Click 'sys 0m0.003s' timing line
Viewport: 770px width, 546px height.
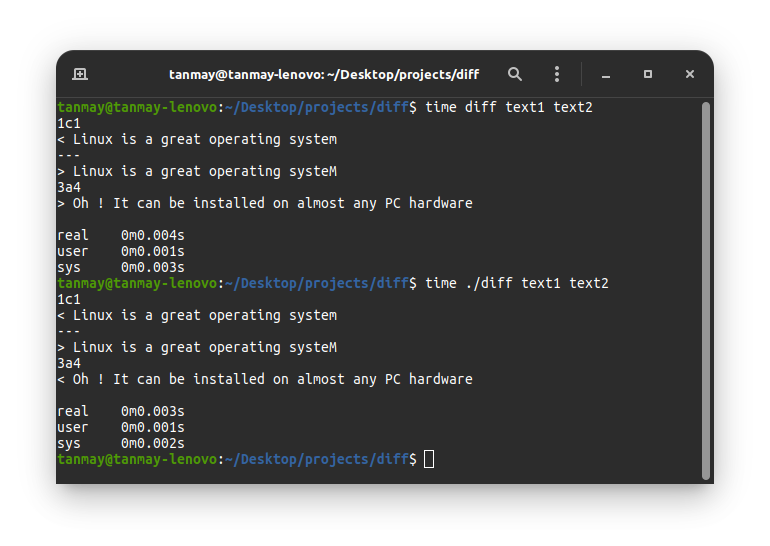click(121, 267)
